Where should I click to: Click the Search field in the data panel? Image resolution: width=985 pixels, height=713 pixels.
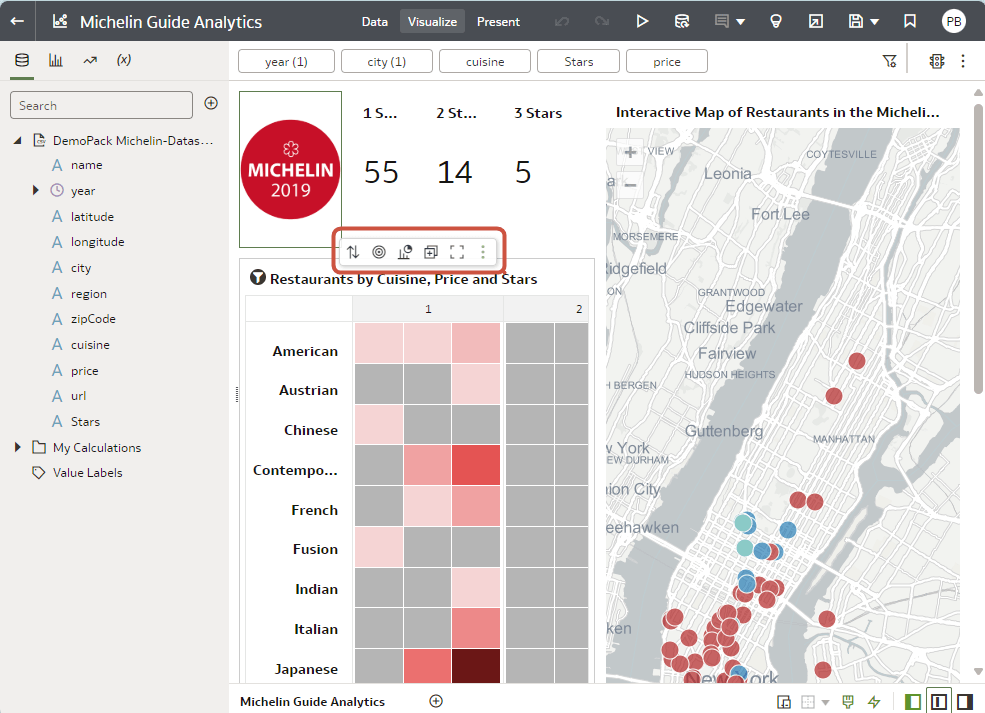[x=101, y=105]
